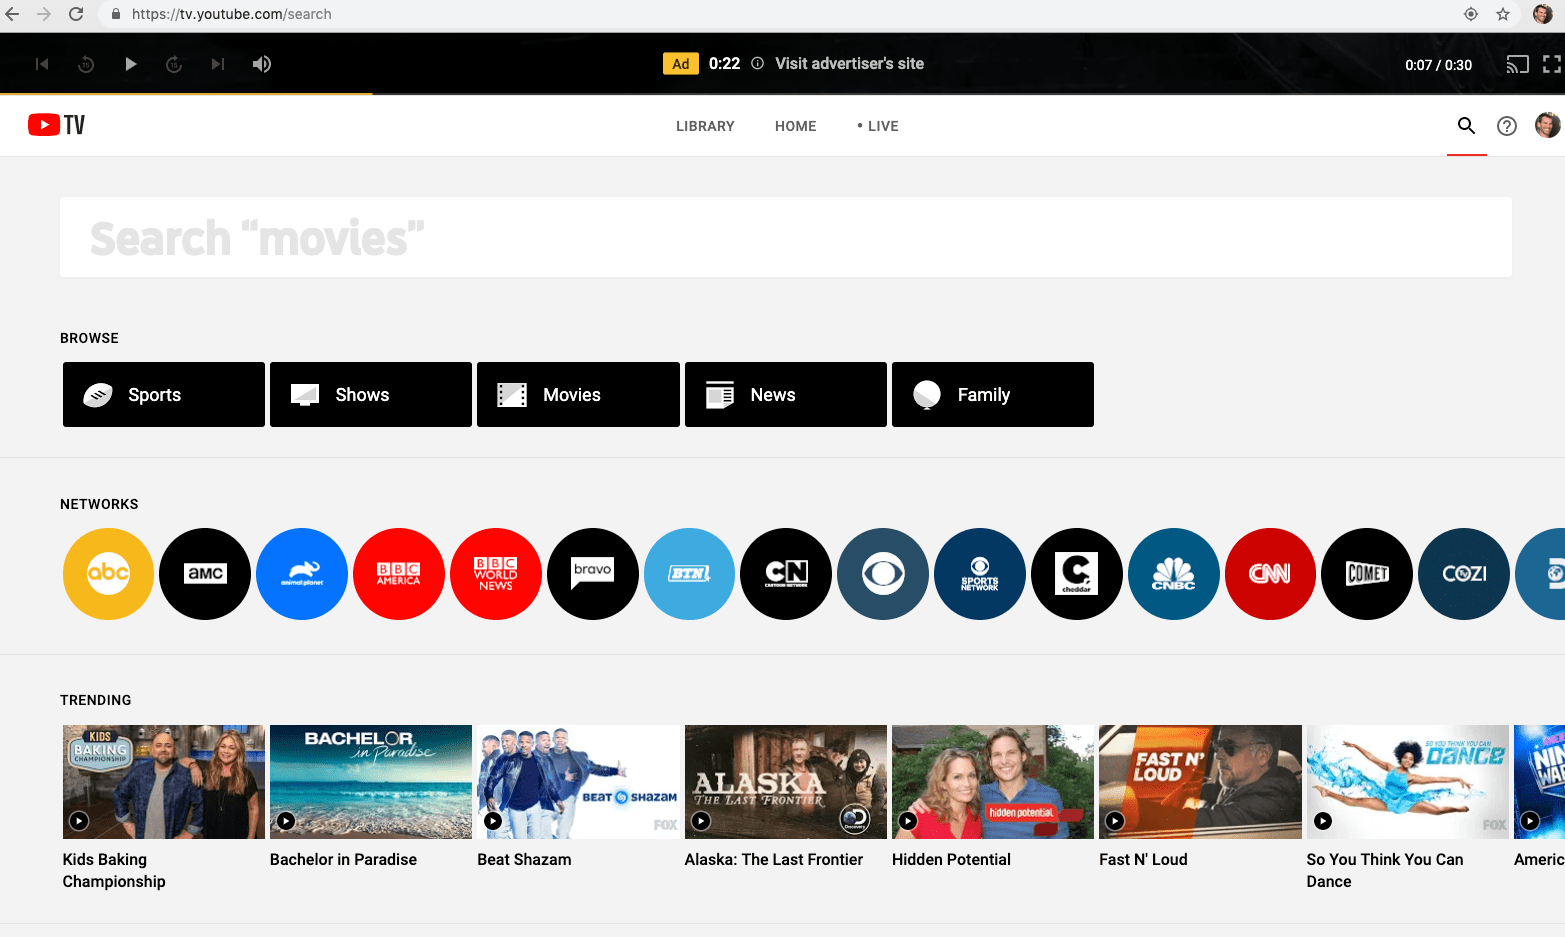Click Alaska: The Last Frontier title
This screenshot has height=937, width=1565.
(x=774, y=859)
